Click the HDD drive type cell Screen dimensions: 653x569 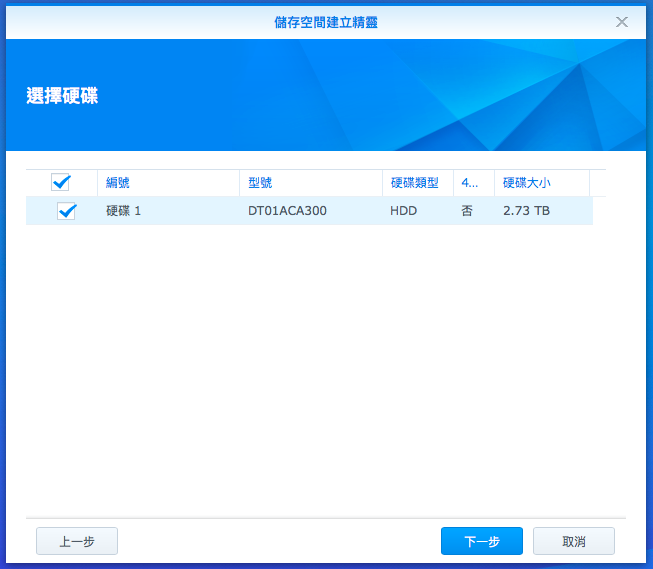tap(403, 211)
